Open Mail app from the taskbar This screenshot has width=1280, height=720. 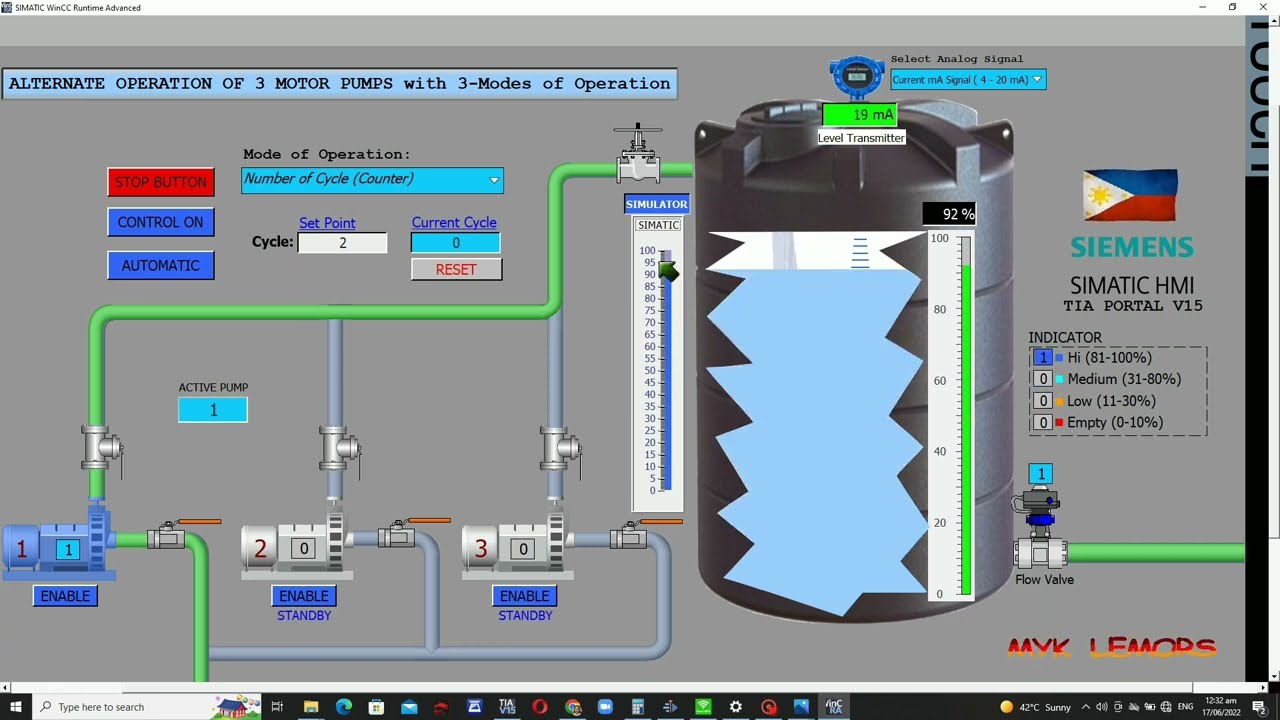coord(409,707)
